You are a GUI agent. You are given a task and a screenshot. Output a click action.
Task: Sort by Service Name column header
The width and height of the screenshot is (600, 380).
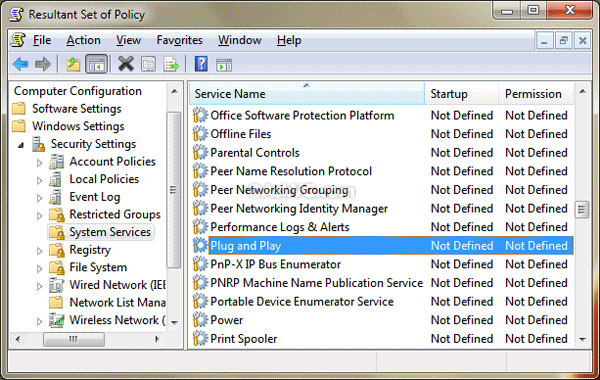pyautogui.click(x=307, y=93)
